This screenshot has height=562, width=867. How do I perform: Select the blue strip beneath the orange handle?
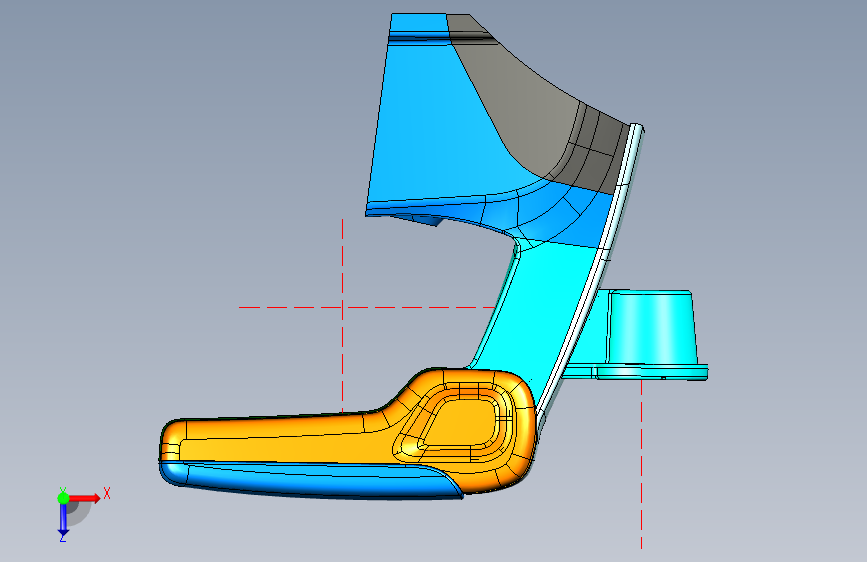310,481
